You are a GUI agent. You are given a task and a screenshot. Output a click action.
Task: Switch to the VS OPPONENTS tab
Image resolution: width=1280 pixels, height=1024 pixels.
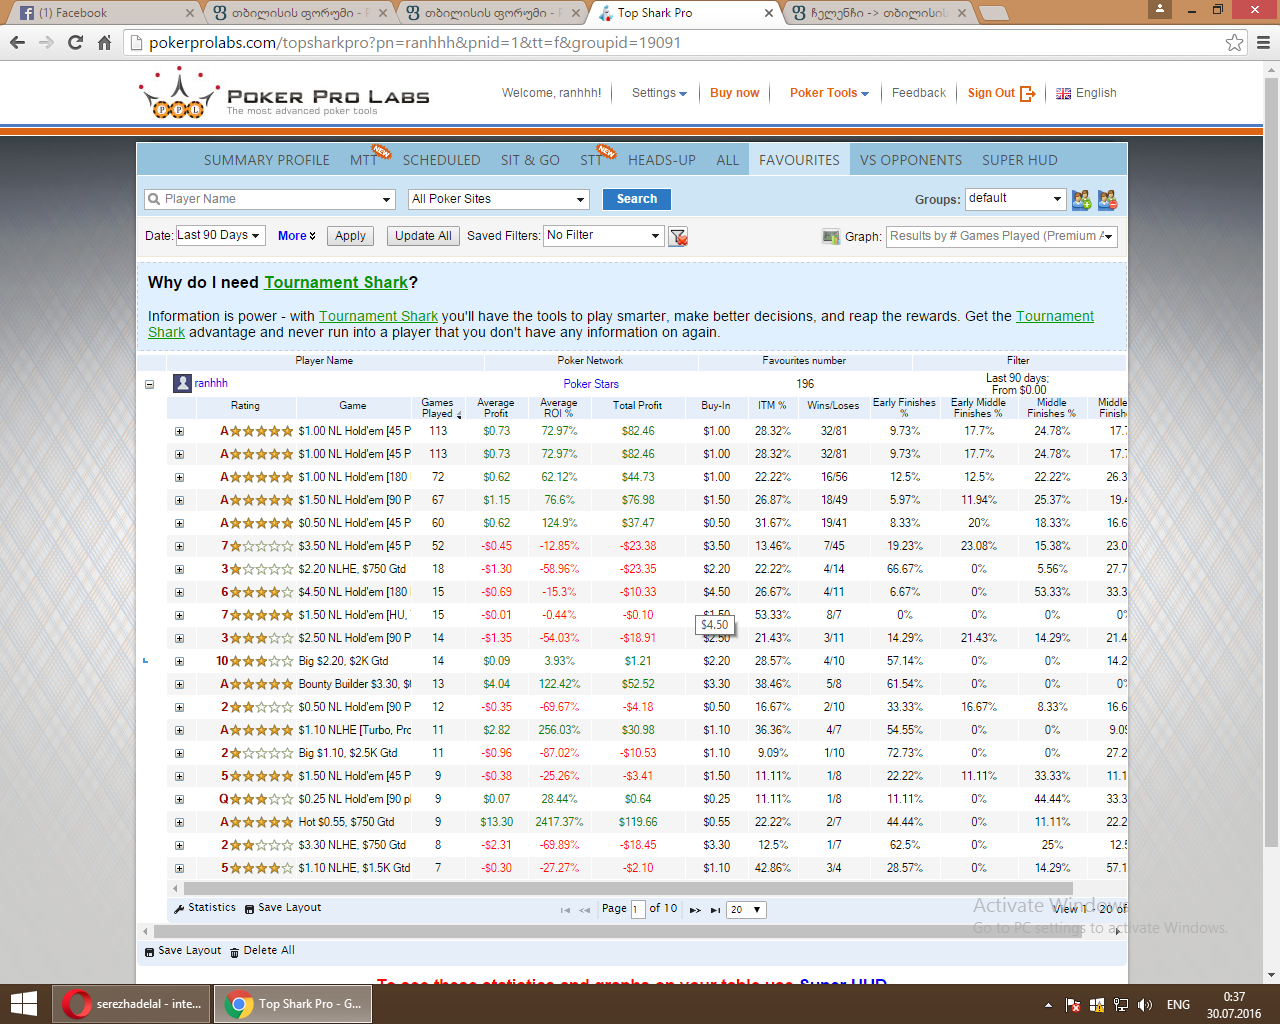[911, 160]
